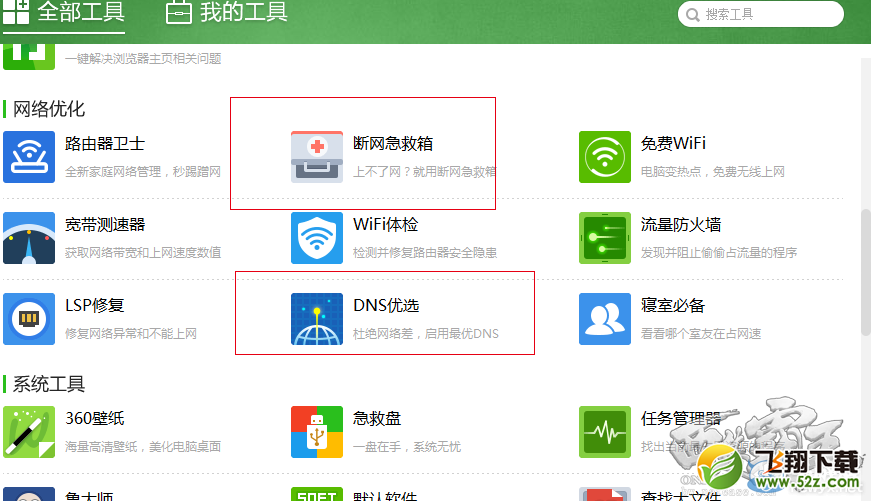
Task: Click the 断网急救箱 title text
Action: 393,144
